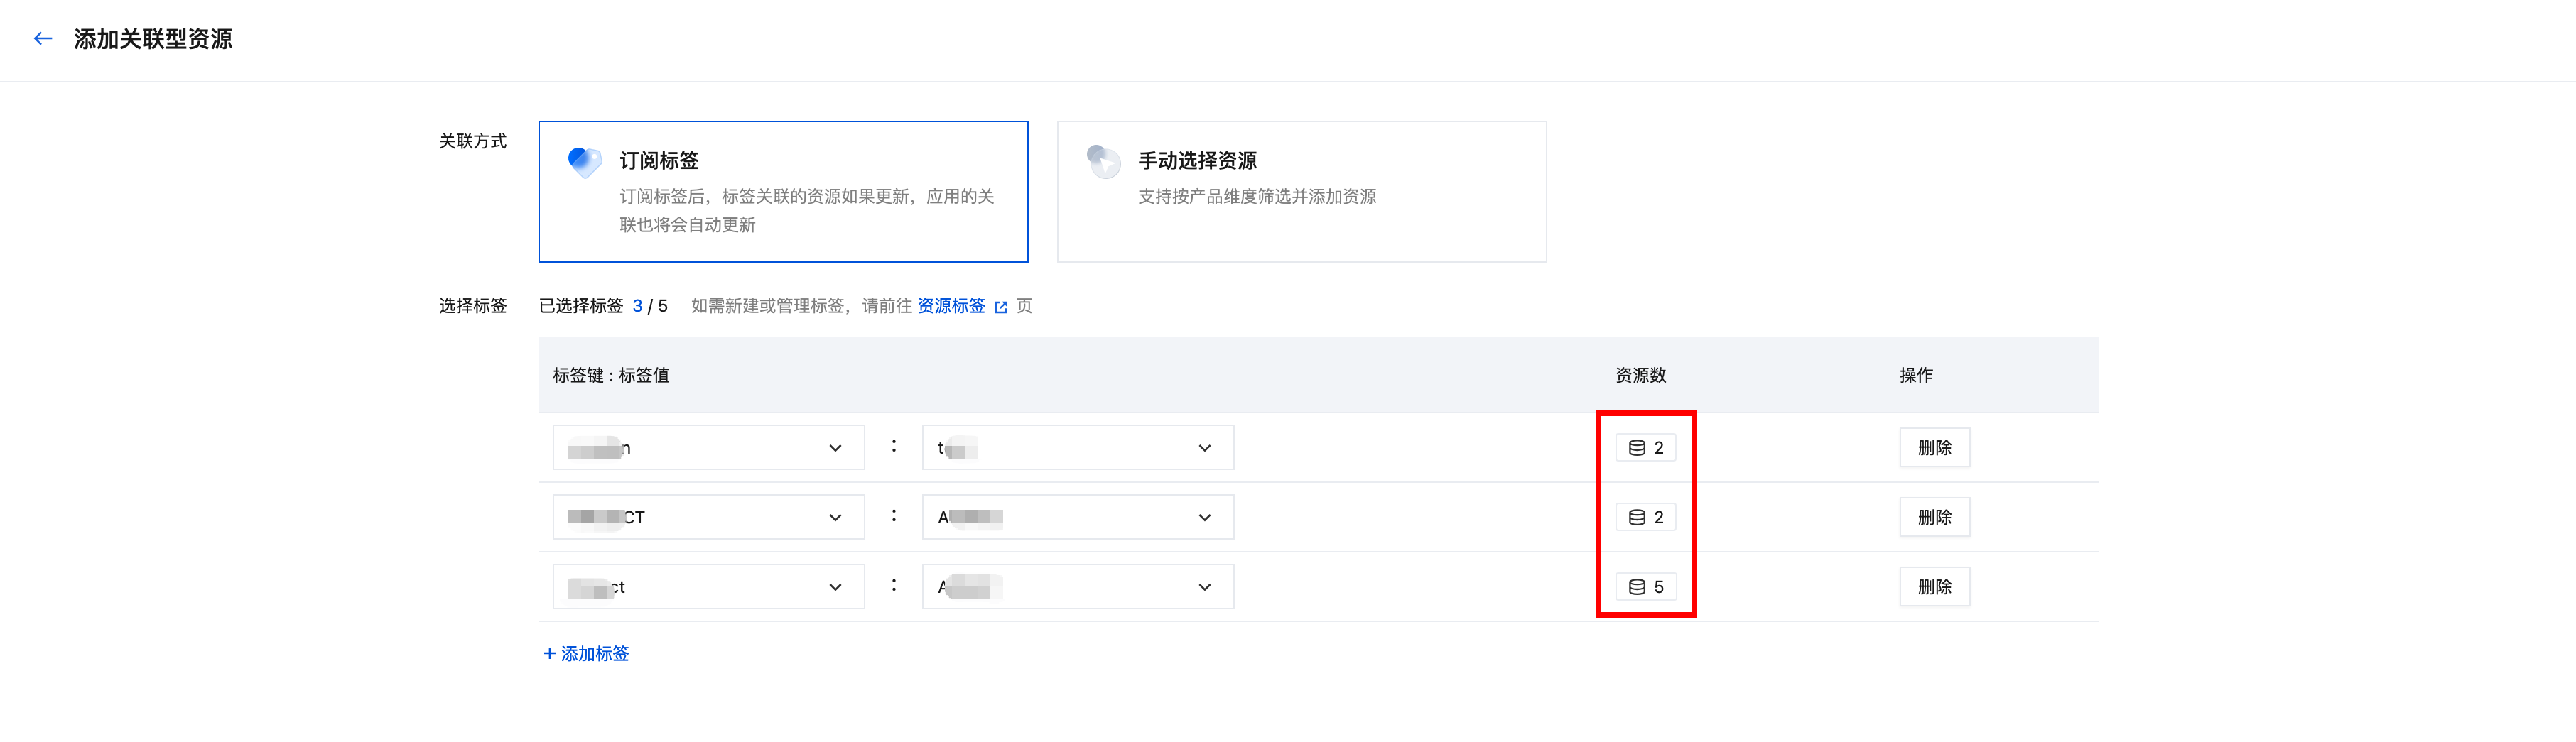Delete the tag row with key ending "CT"
Image resolution: width=2576 pixels, height=742 pixels.
(x=1934, y=517)
